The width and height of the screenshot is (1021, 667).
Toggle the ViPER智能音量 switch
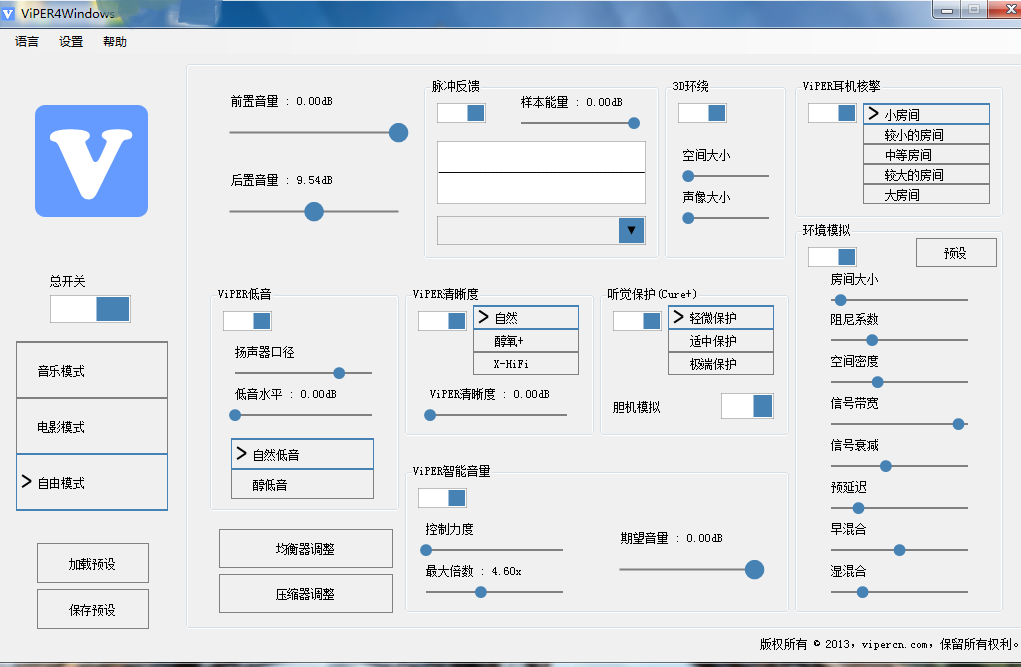[x=442, y=498]
